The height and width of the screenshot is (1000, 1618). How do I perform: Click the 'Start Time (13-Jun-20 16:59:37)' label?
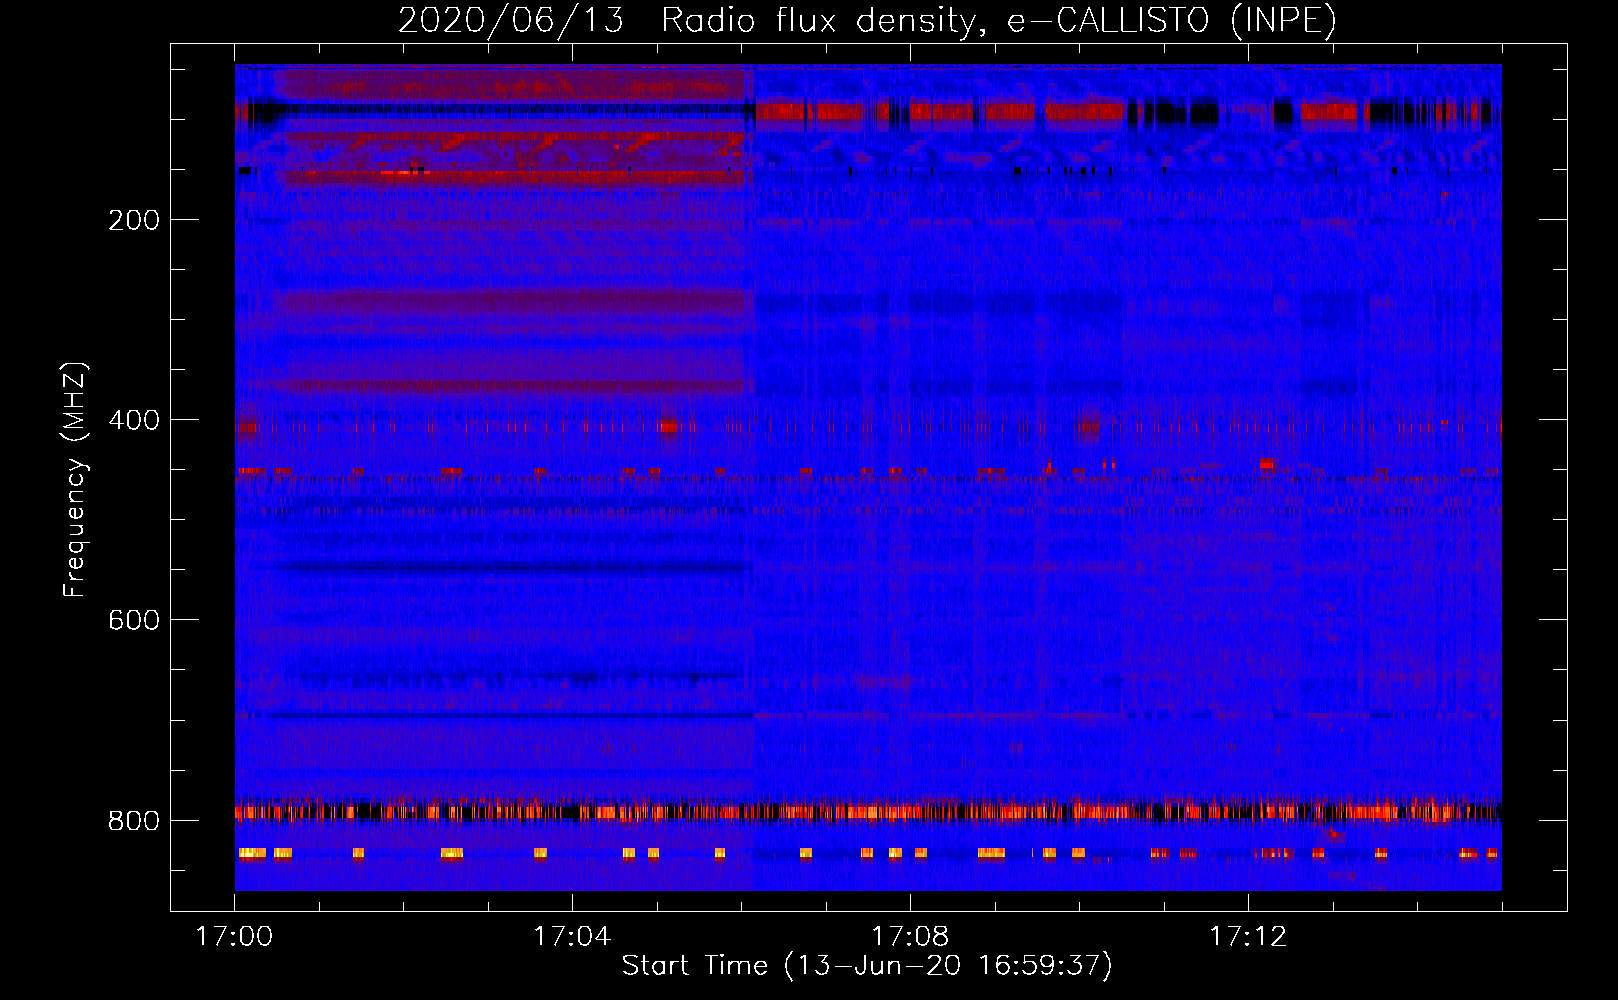(x=867, y=966)
